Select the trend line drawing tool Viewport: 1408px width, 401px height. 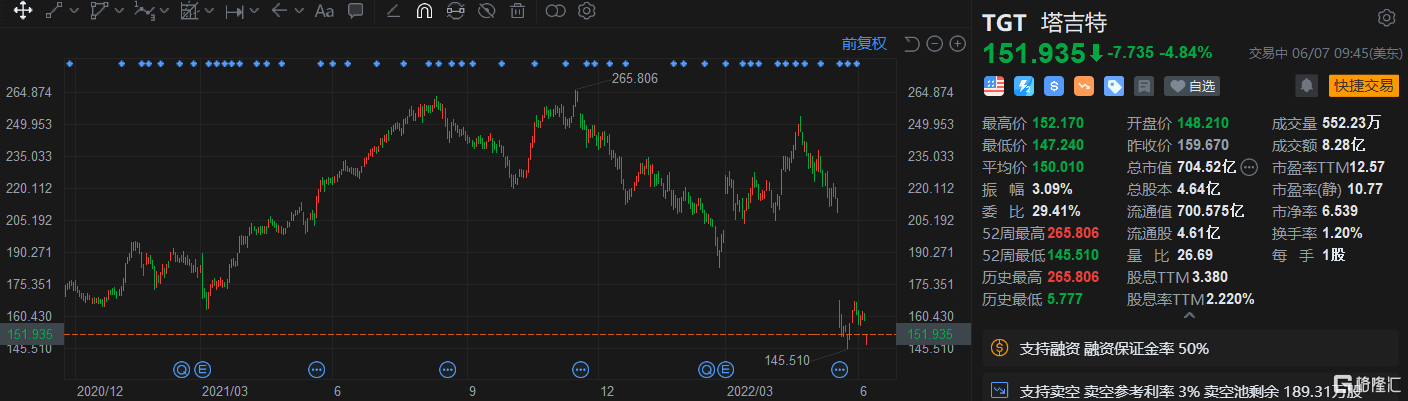(53, 12)
